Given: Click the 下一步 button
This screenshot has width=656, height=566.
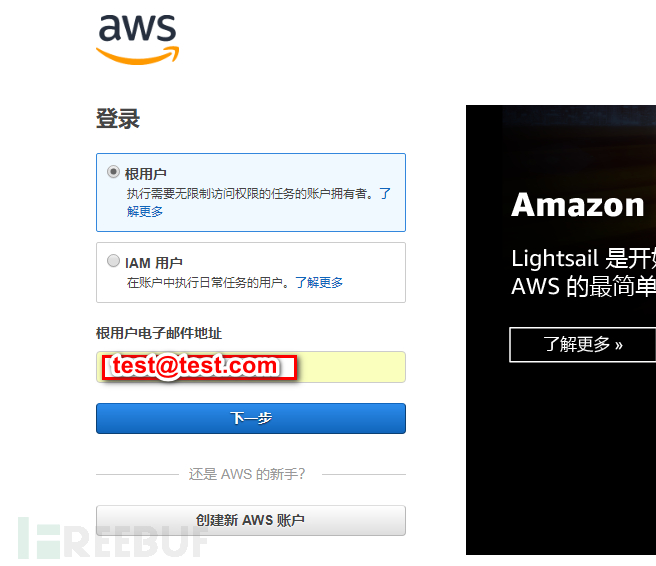Looking at the screenshot, I should click(251, 418).
